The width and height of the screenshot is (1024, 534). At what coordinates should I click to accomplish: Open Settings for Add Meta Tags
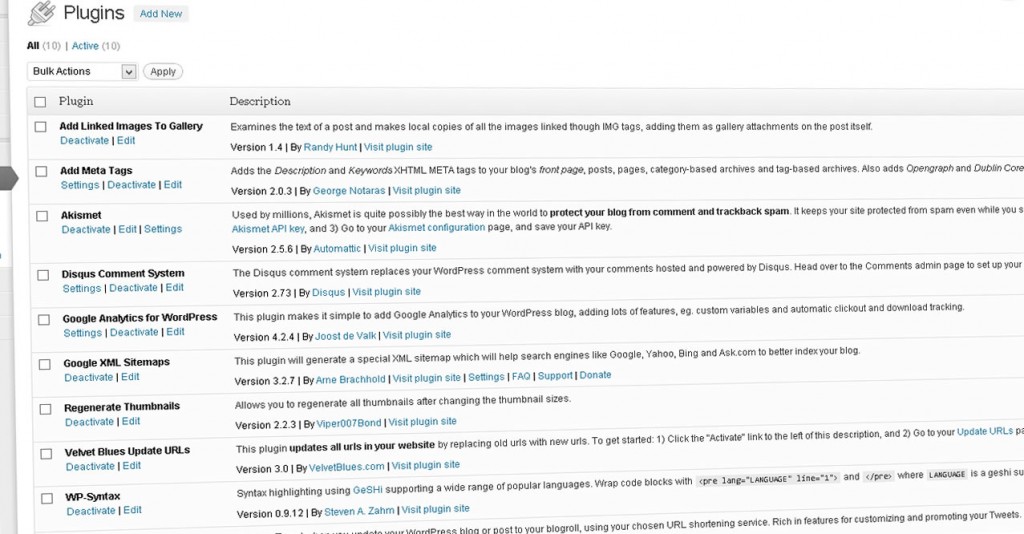pos(80,185)
